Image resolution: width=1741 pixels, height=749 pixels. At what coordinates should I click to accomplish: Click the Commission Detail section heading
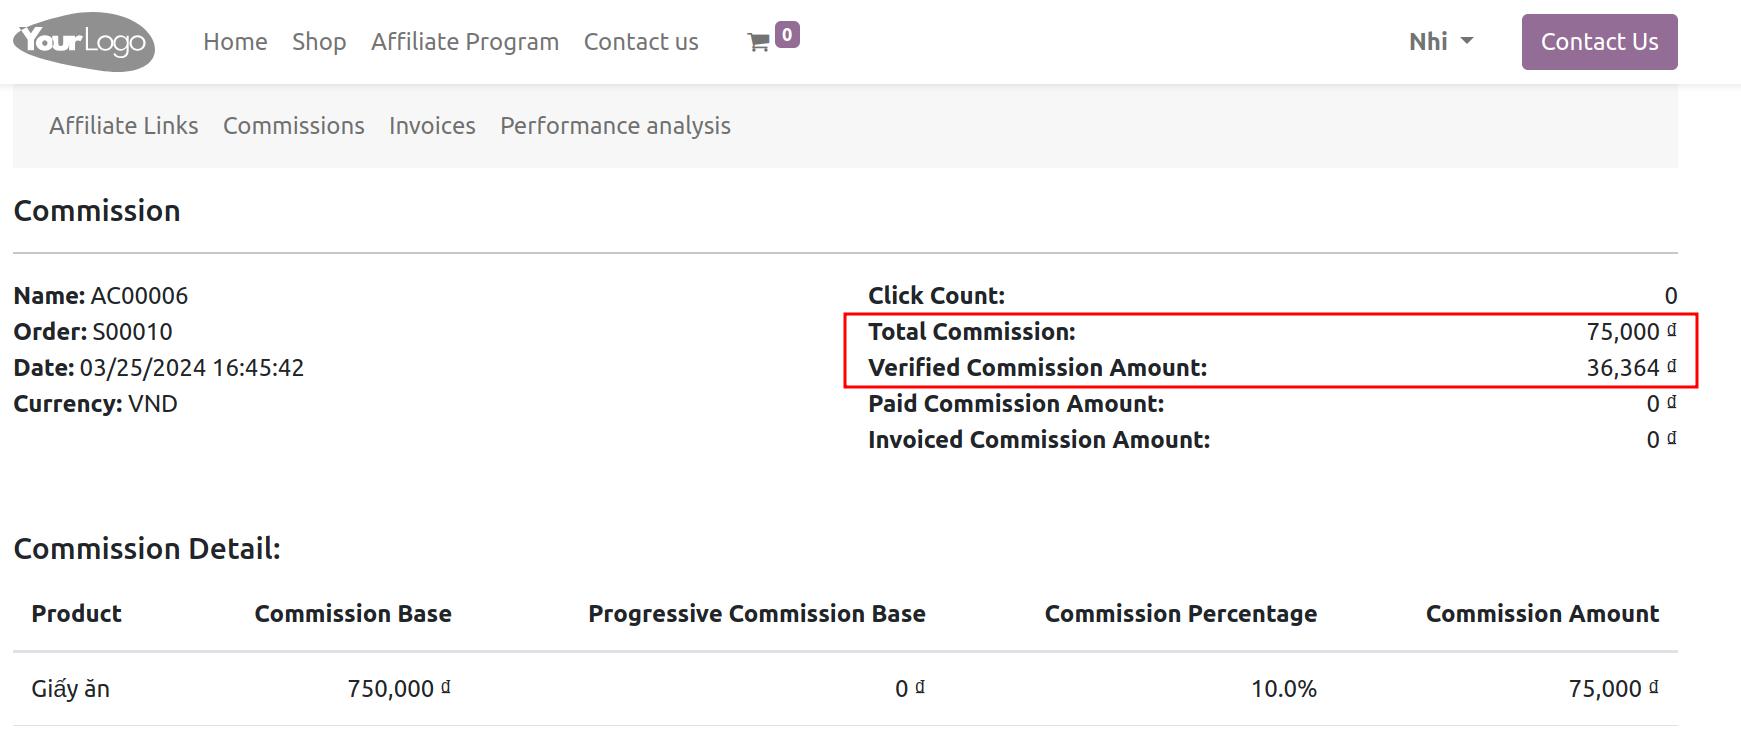146,548
